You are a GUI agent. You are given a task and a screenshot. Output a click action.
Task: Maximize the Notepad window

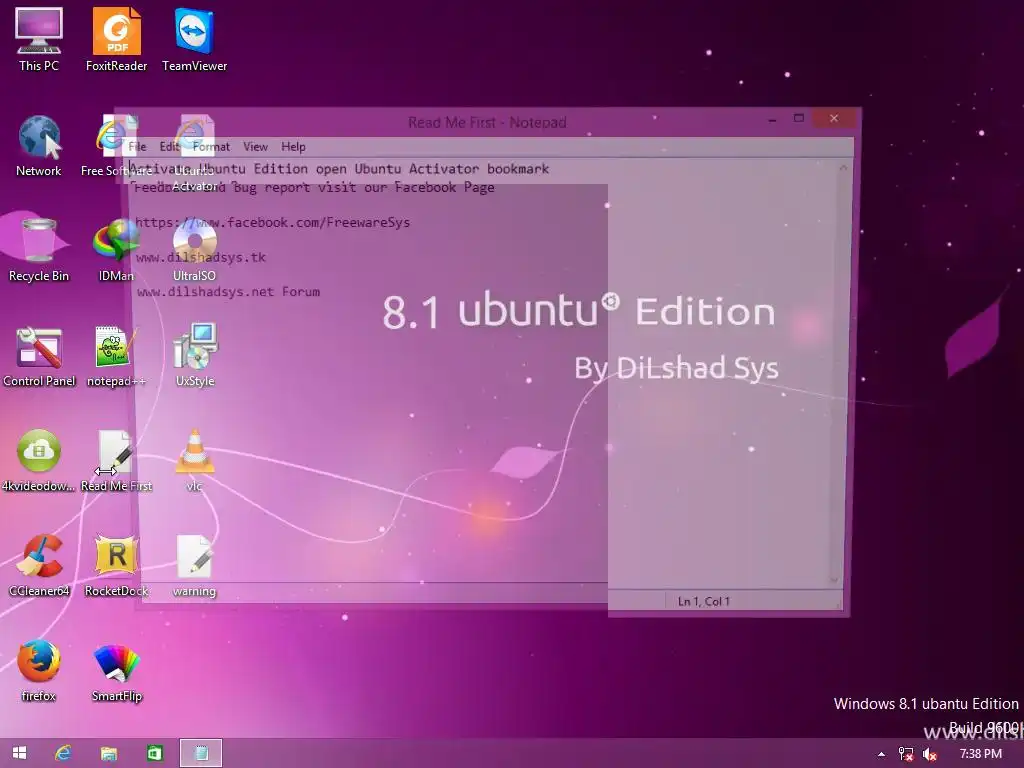[799, 118]
